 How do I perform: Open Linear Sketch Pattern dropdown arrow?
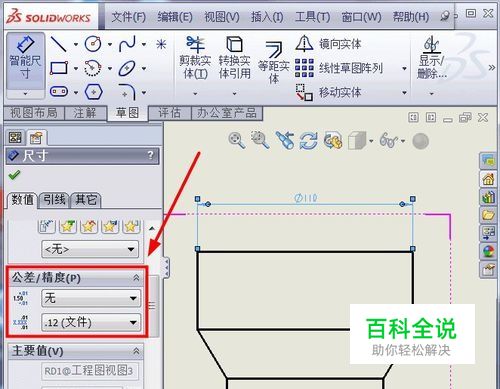coord(404,69)
